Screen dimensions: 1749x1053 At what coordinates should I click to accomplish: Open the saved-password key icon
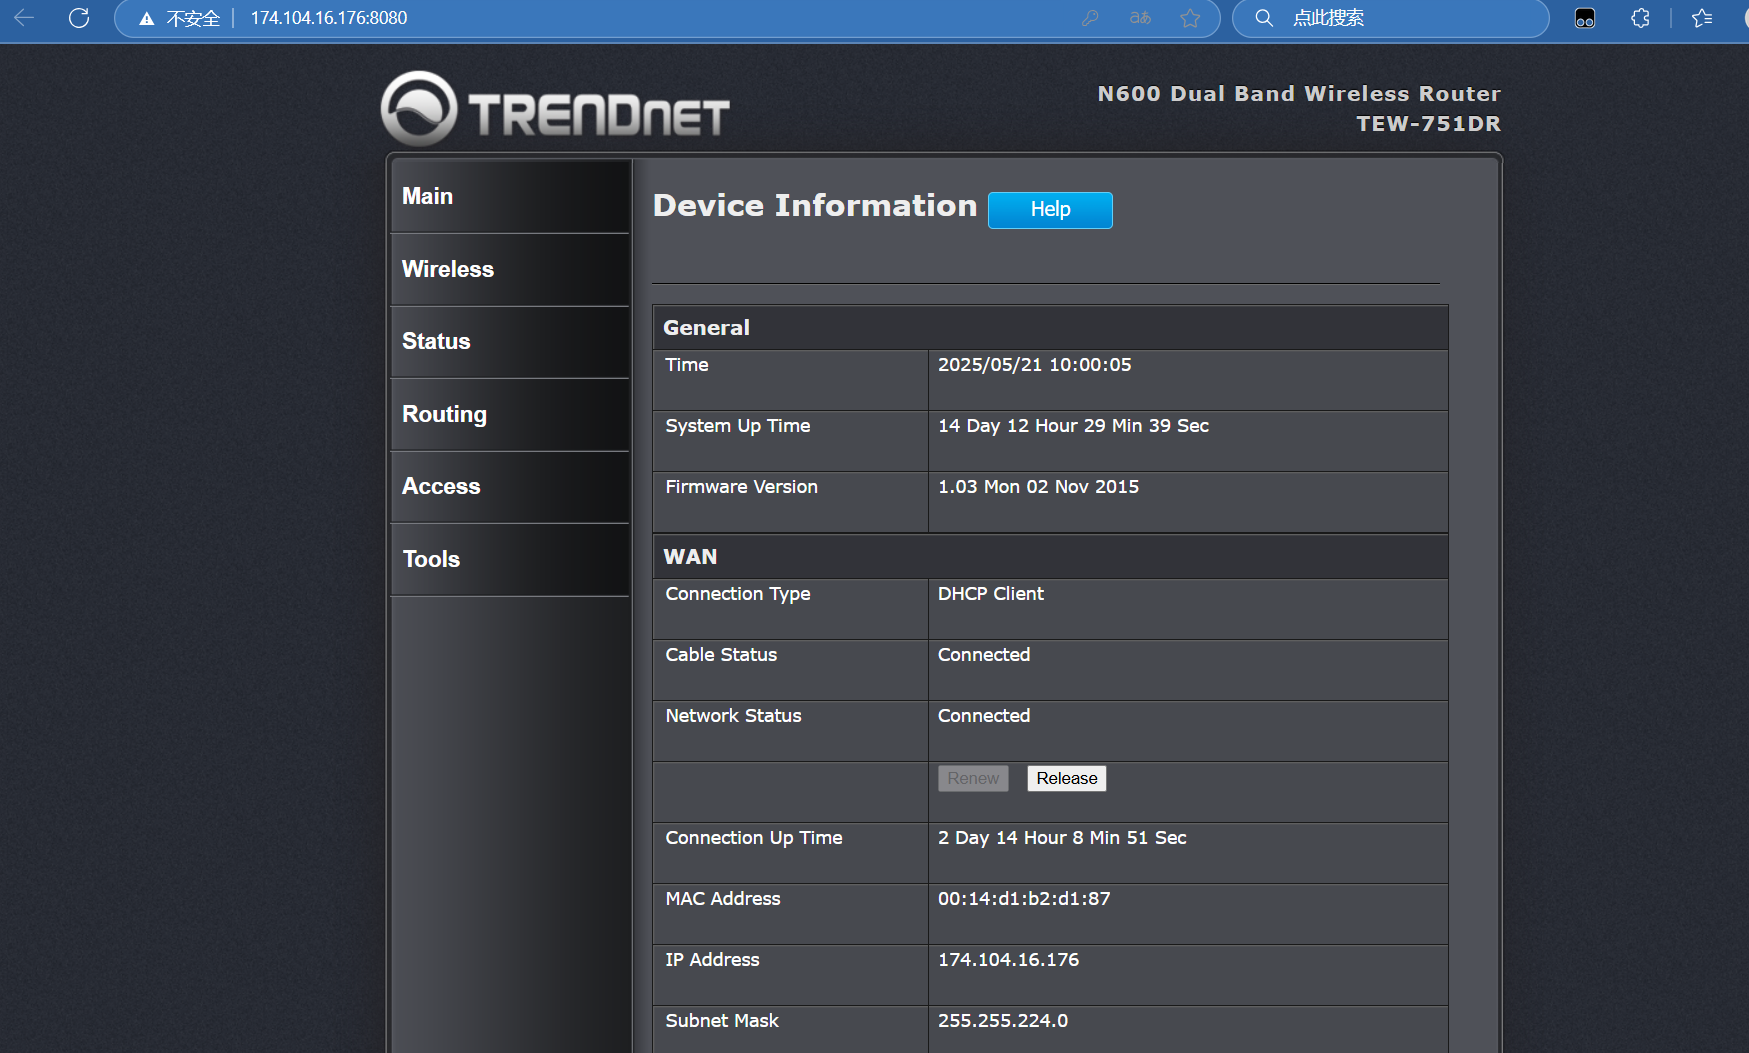(1090, 18)
